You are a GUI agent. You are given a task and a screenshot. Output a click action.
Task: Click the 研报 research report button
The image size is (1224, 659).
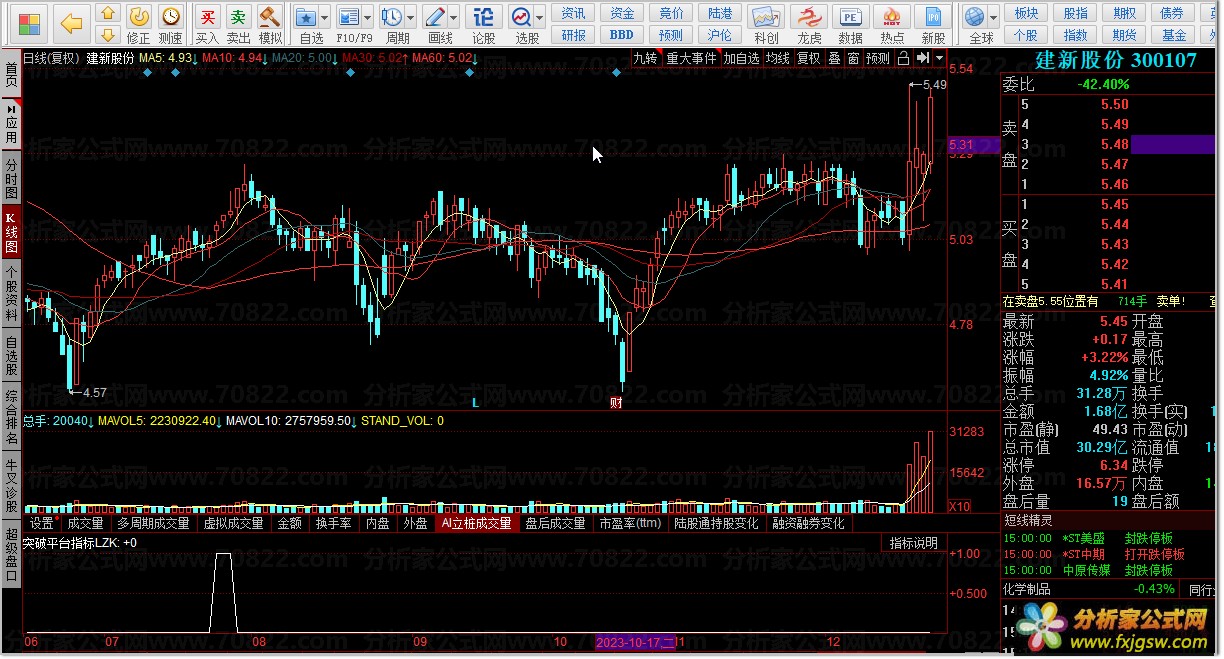pos(573,35)
